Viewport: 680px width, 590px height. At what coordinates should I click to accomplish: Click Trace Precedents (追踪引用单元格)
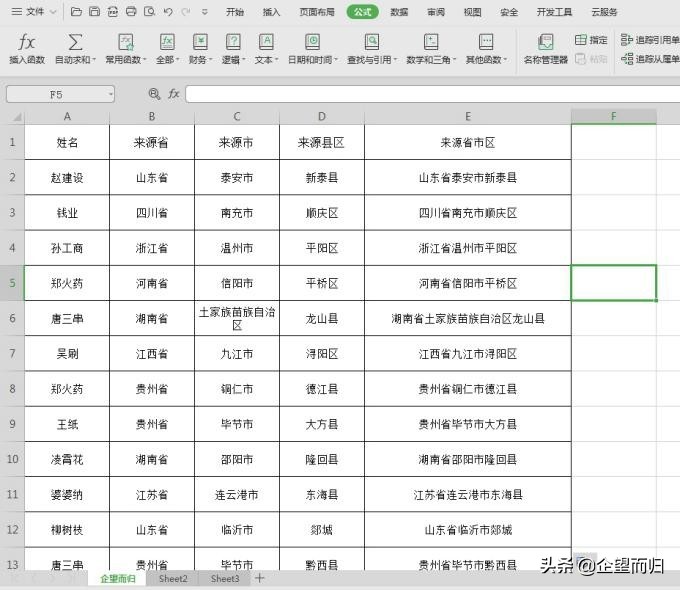click(650, 40)
